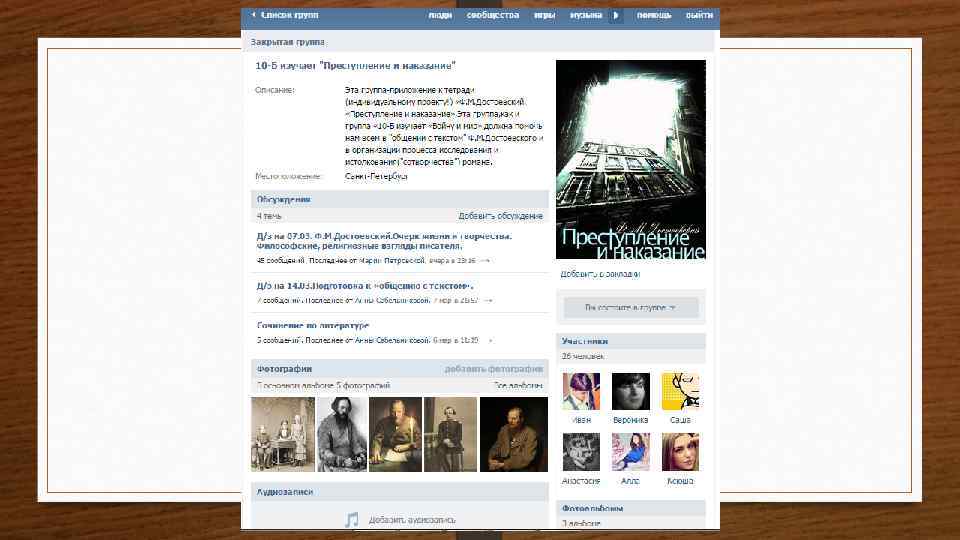Open the Участники section header
The width and height of the screenshot is (960, 540).
[x=631, y=341]
